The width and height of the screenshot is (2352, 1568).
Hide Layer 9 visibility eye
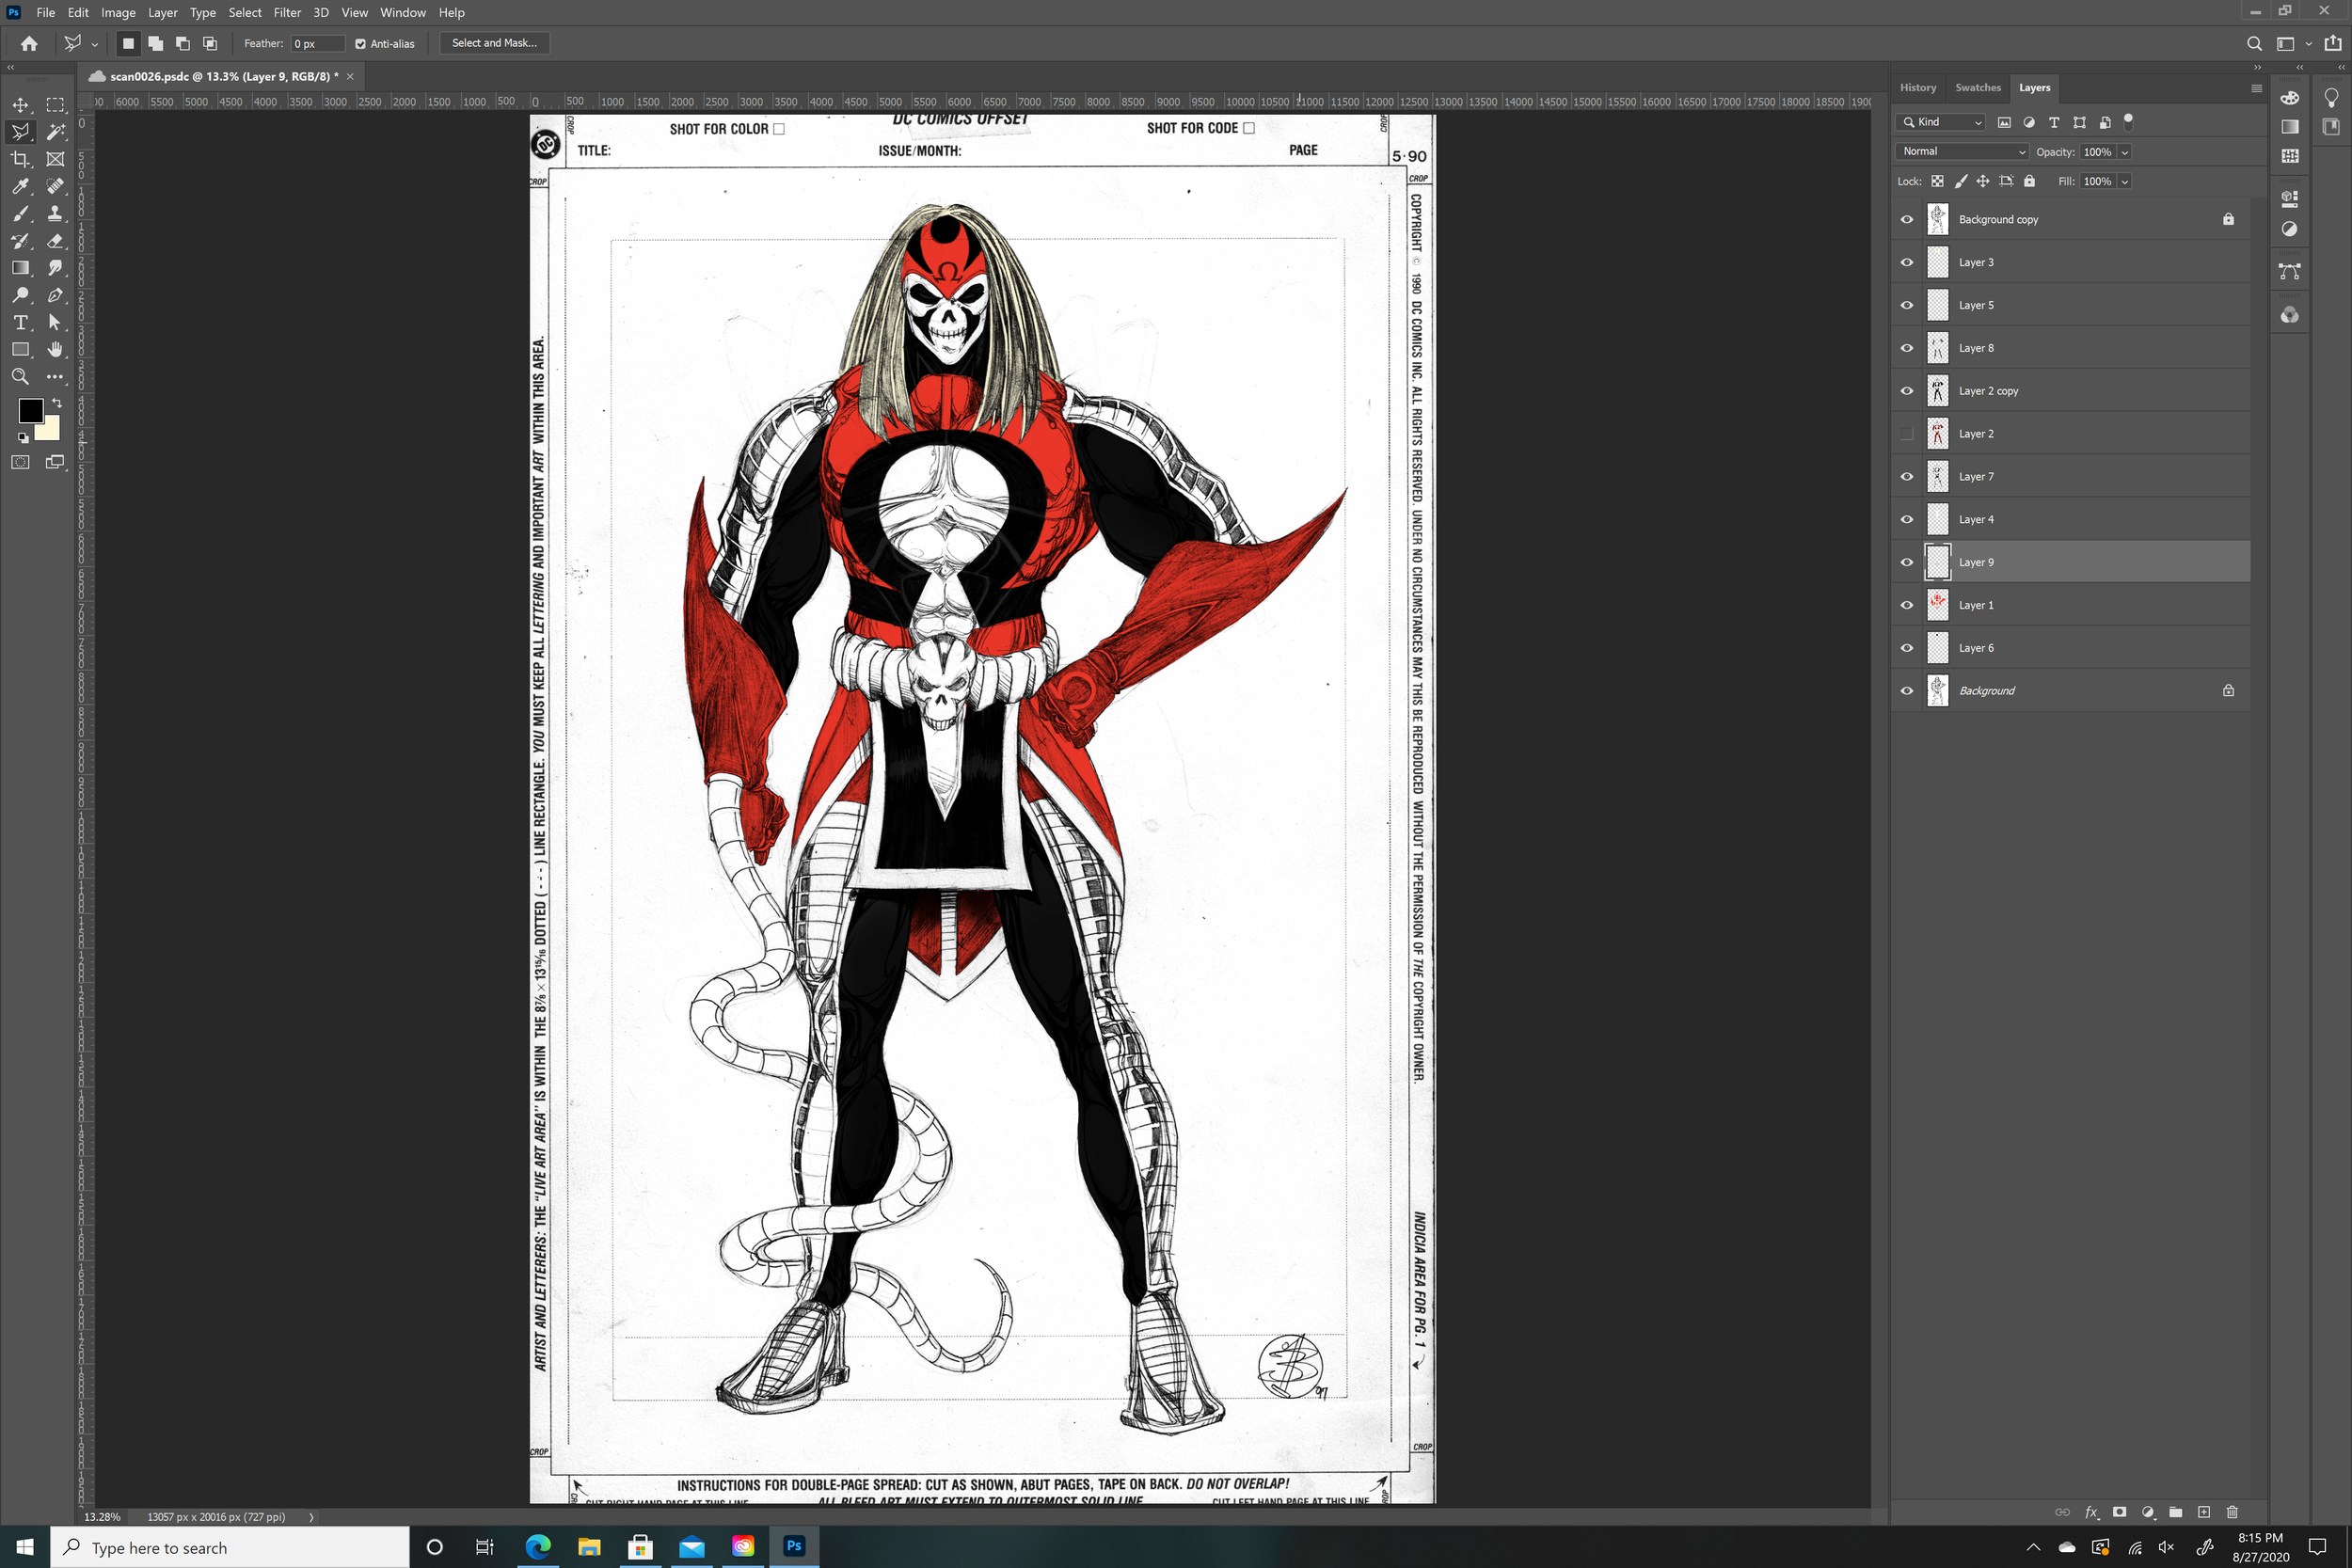[x=1907, y=562]
